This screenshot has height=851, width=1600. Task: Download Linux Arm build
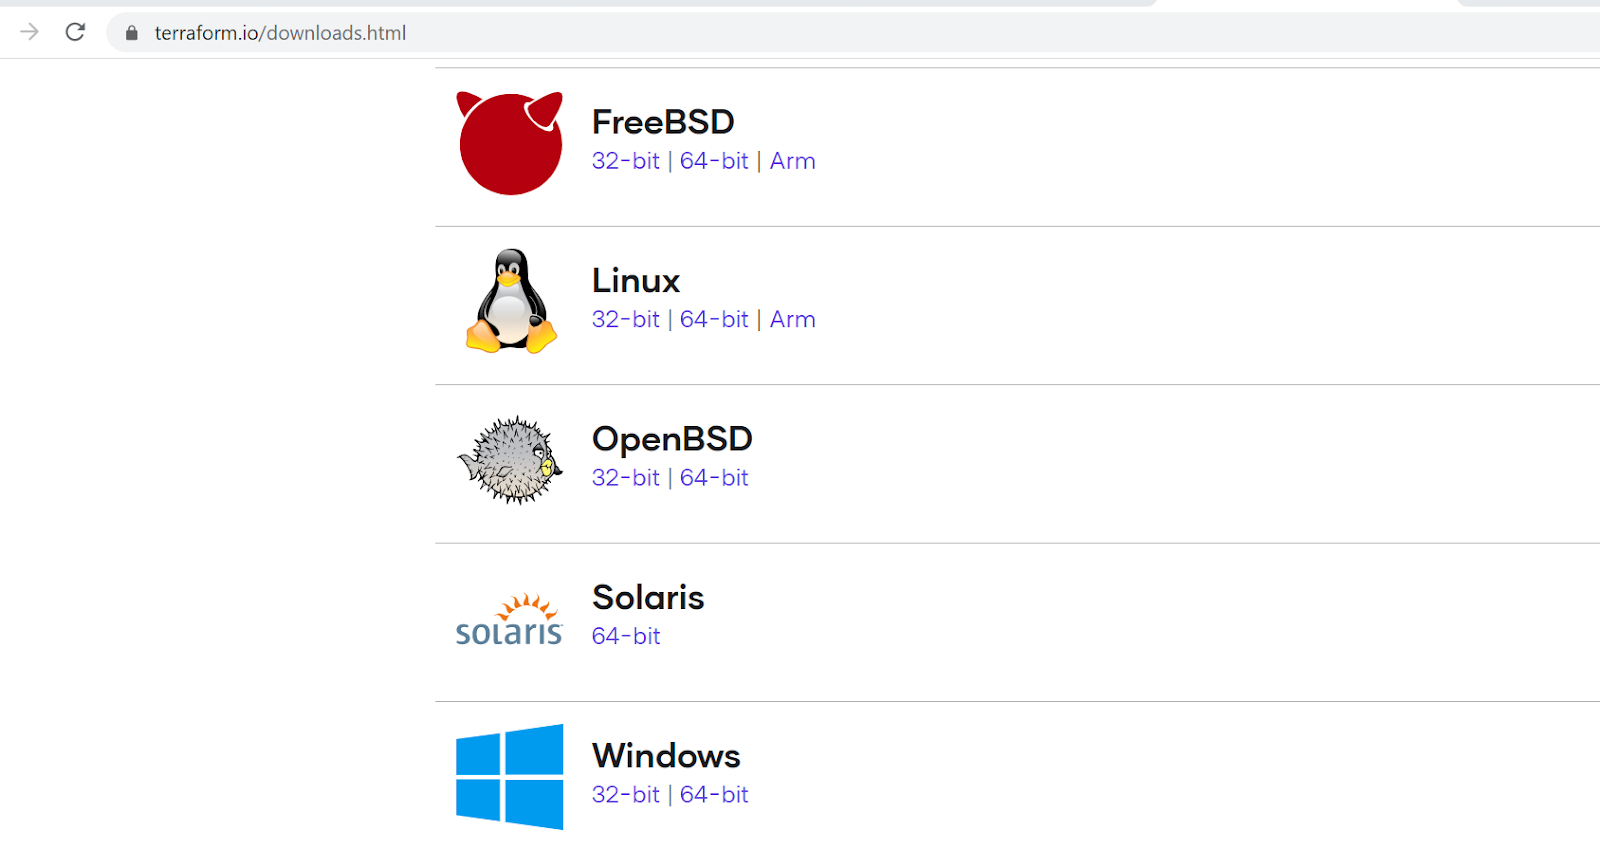[x=793, y=319]
